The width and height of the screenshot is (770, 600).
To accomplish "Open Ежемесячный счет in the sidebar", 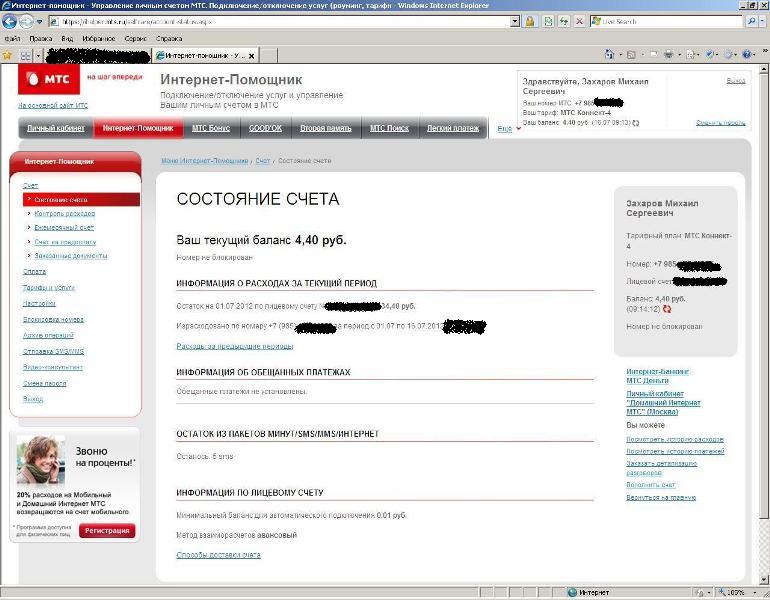I will click(64, 227).
